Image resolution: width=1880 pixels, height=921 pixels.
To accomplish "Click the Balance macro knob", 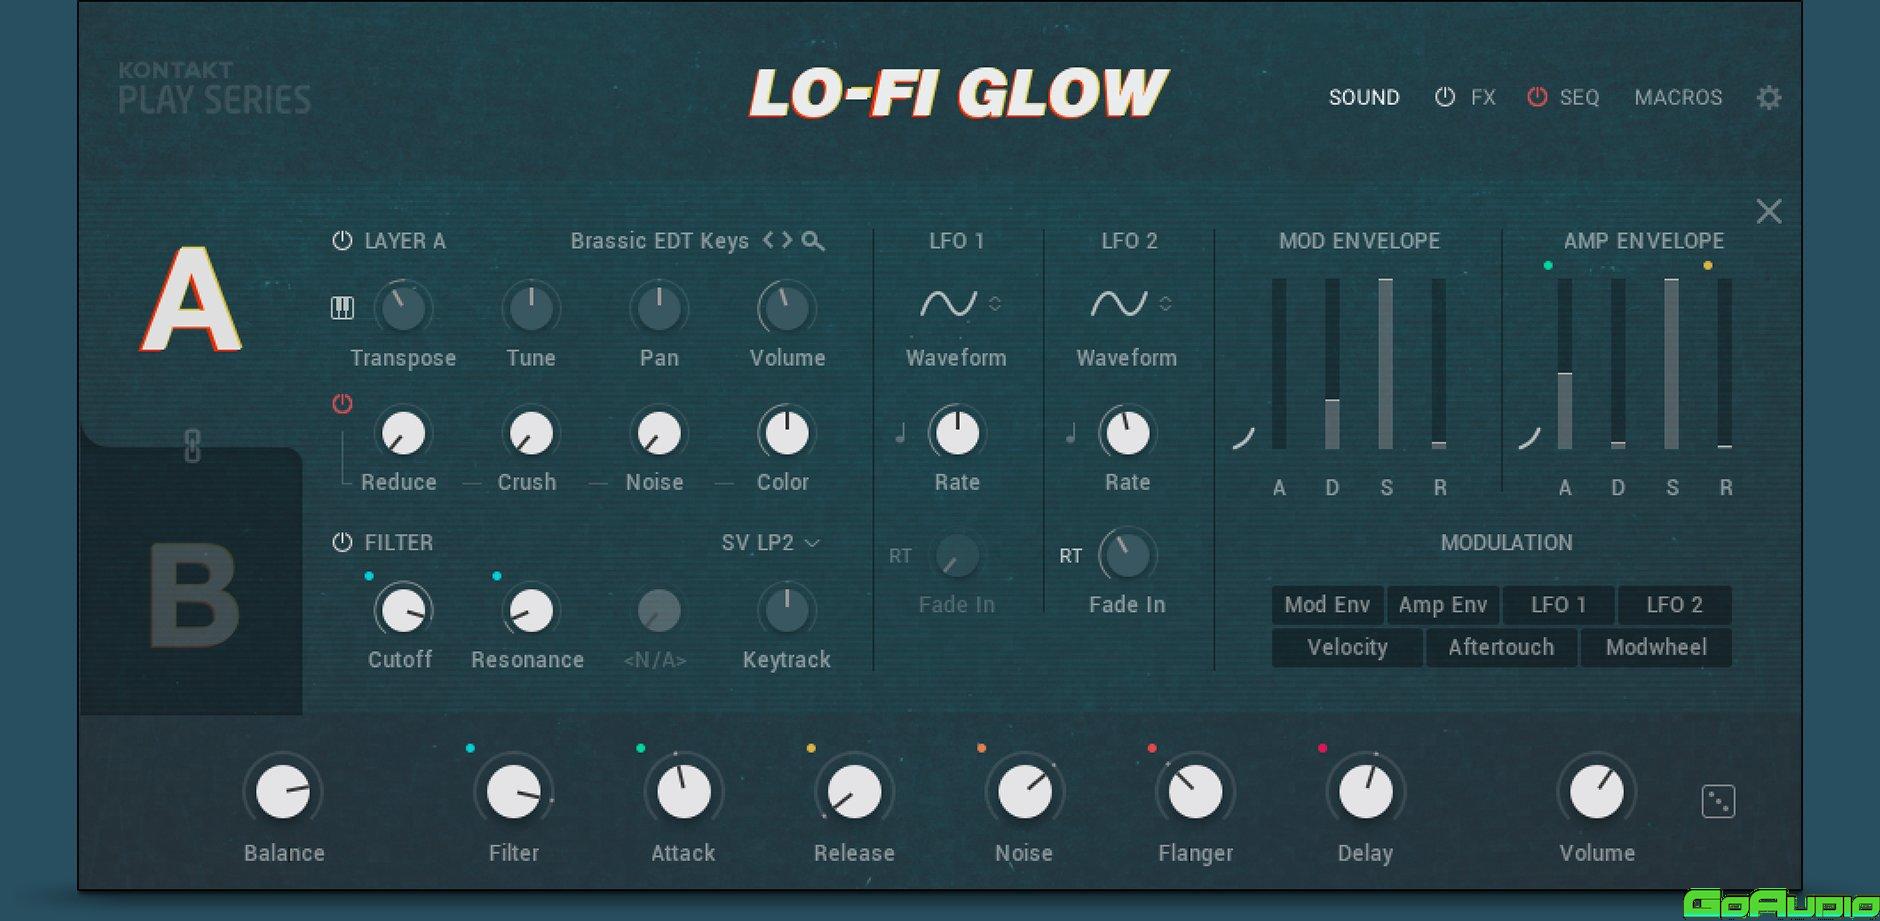I will [283, 792].
